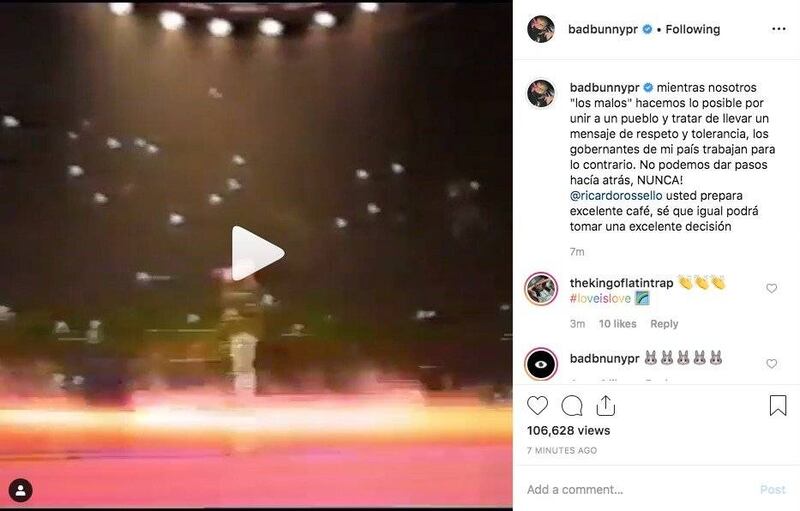Play the video with the center play button

coord(257,253)
